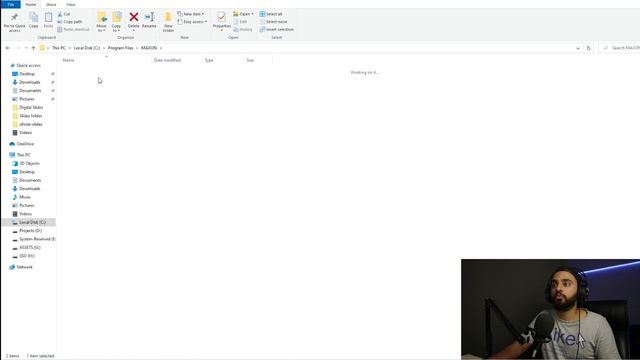This screenshot has height=360, width=640.
Task: Open the Easy access dropdown
Action: [x=192, y=22]
